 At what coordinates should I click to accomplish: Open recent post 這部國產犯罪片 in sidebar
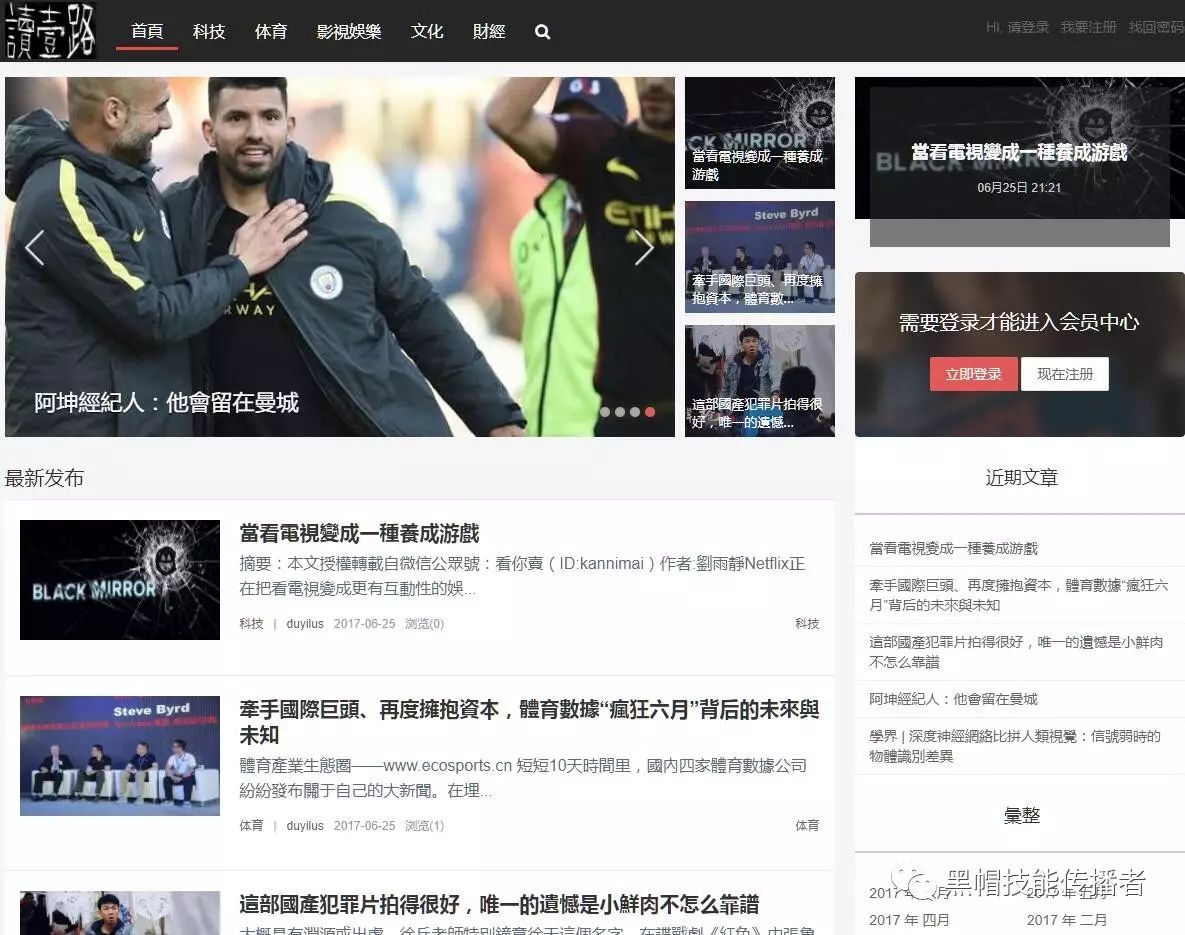tap(1016, 652)
